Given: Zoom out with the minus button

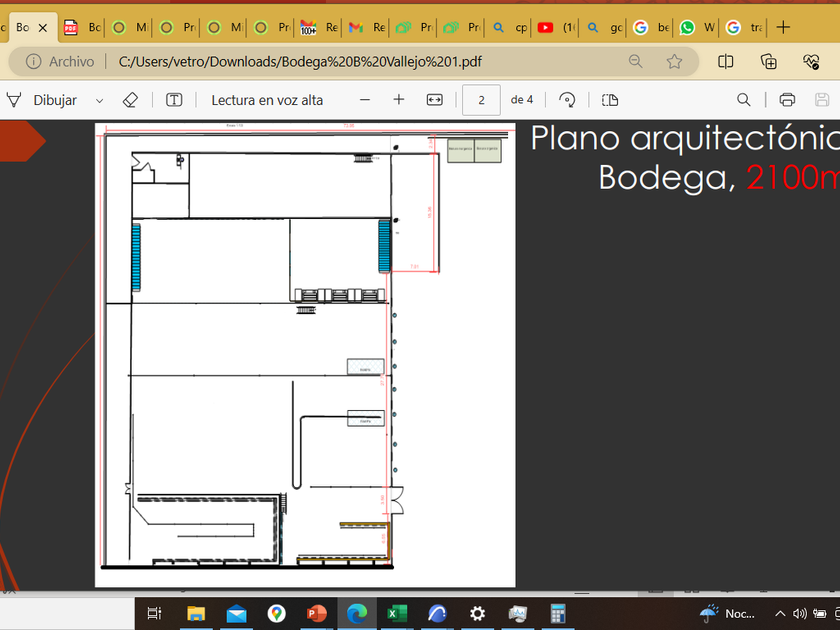Looking at the screenshot, I should point(365,100).
